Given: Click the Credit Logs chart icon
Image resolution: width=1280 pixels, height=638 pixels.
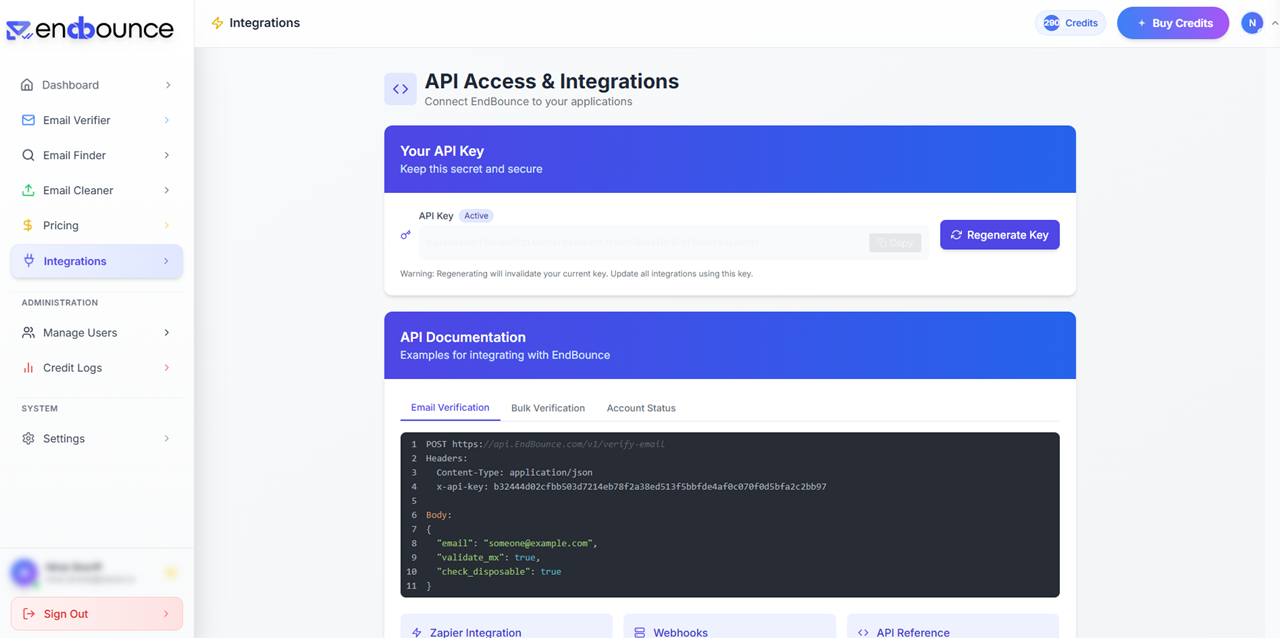Looking at the screenshot, I should (x=28, y=367).
